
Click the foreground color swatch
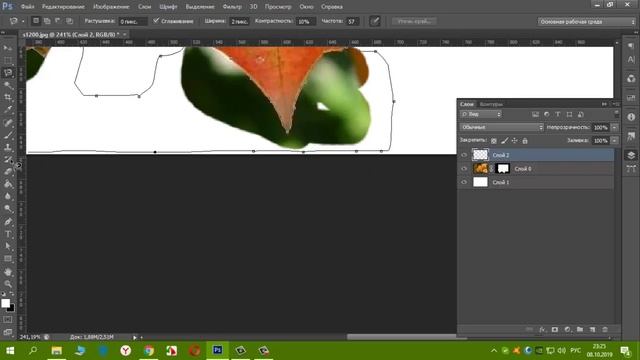[x=5, y=303]
